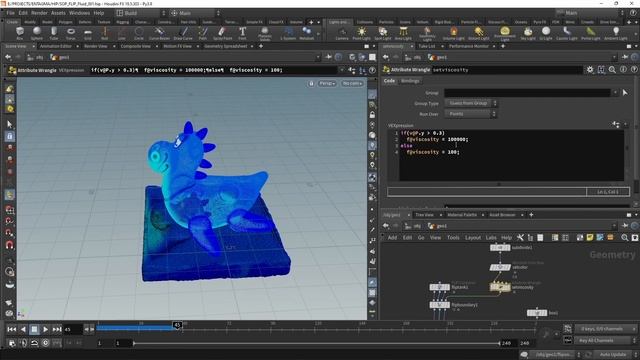Click the network editor search magnifier
Screen dimensions: 640x360
[x=624, y=237]
